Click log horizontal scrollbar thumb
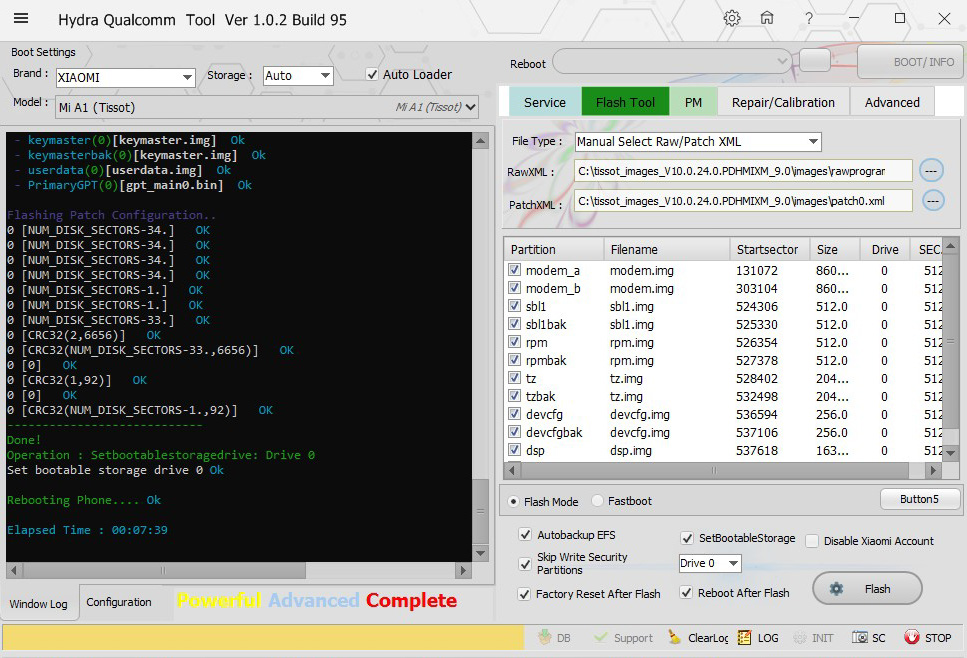967x658 pixels. pyautogui.click(x=164, y=570)
